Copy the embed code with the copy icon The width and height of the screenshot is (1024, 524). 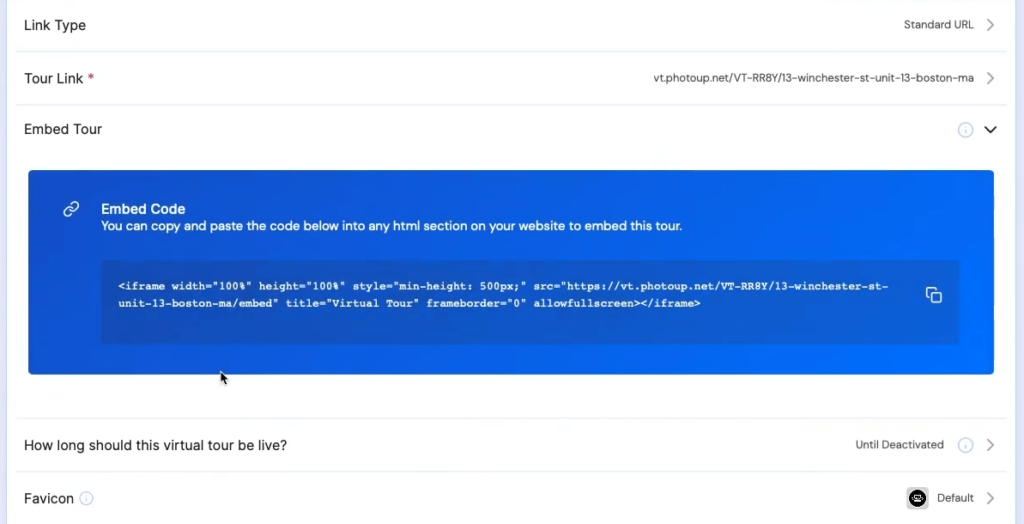pos(933,295)
